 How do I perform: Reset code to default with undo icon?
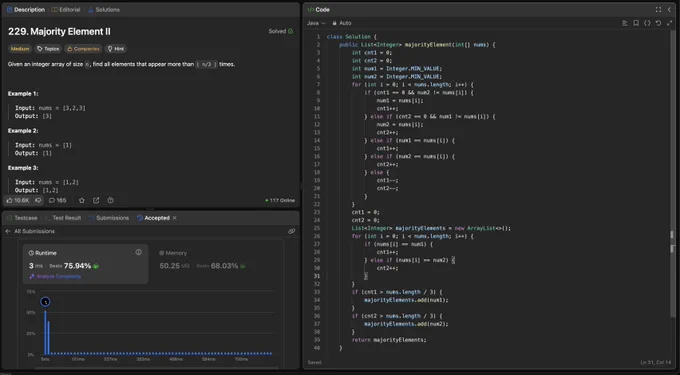tap(658, 23)
